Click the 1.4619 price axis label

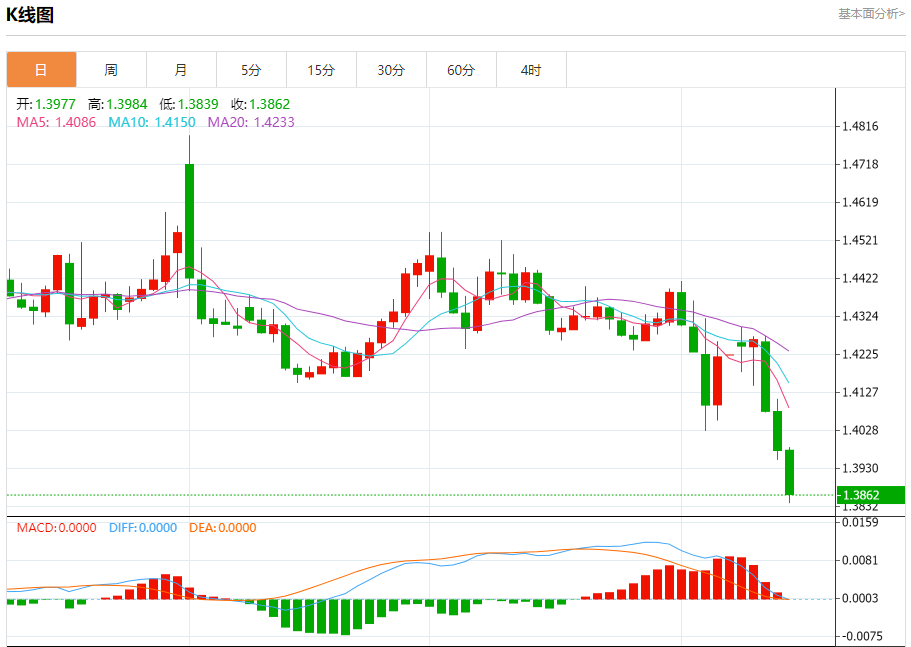(860, 202)
